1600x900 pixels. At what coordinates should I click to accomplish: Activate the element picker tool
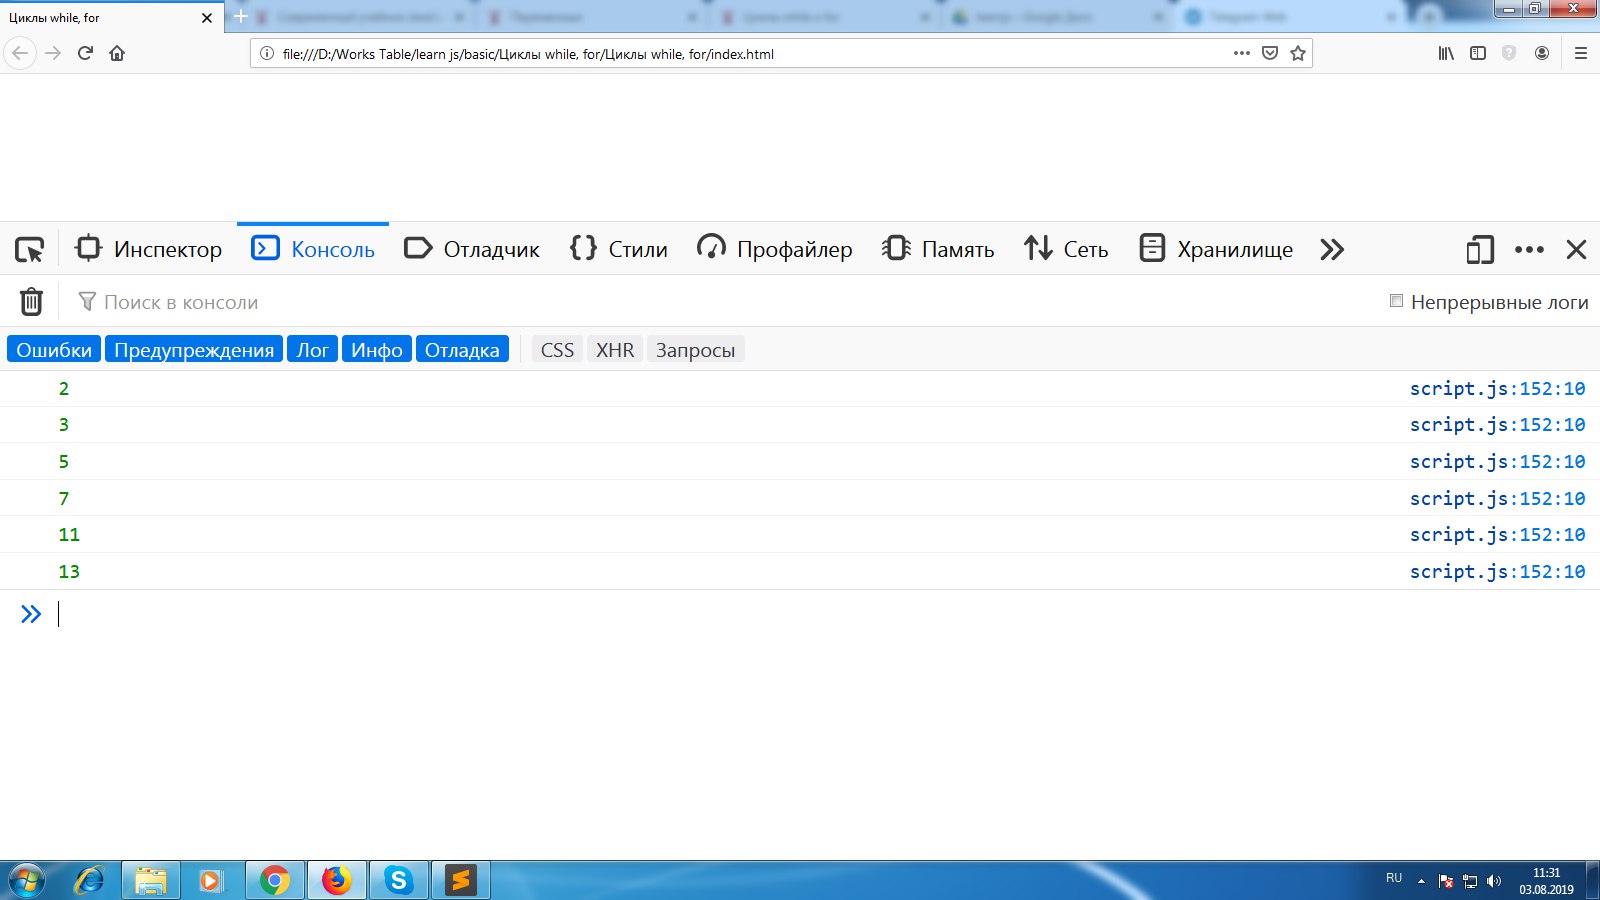[x=29, y=249]
